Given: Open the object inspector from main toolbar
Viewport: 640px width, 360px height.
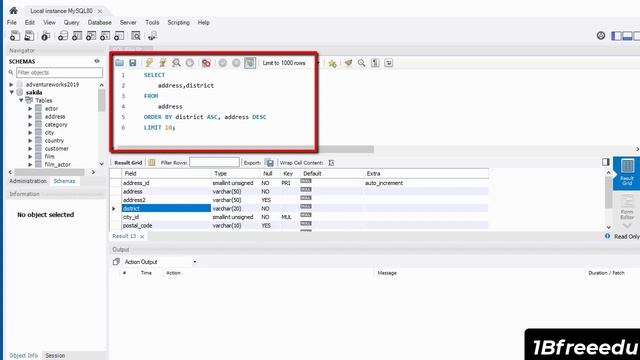Looking at the screenshot, I should 45,36.
